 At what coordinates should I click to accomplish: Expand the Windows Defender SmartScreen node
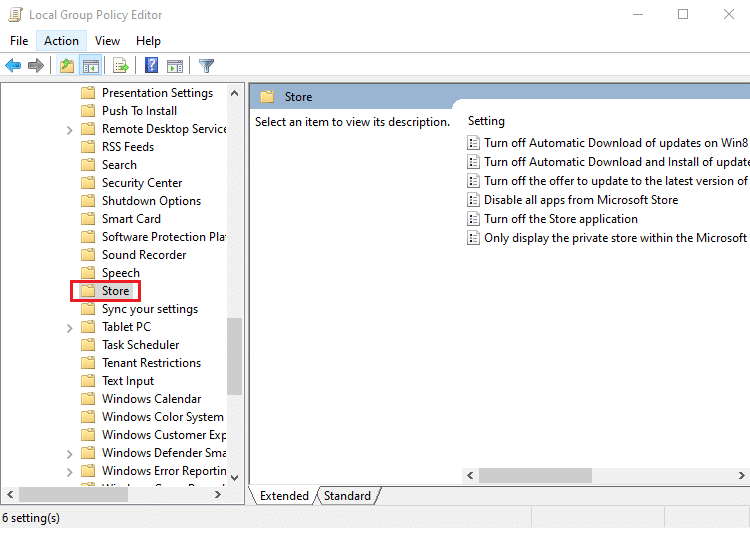coord(69,454)
